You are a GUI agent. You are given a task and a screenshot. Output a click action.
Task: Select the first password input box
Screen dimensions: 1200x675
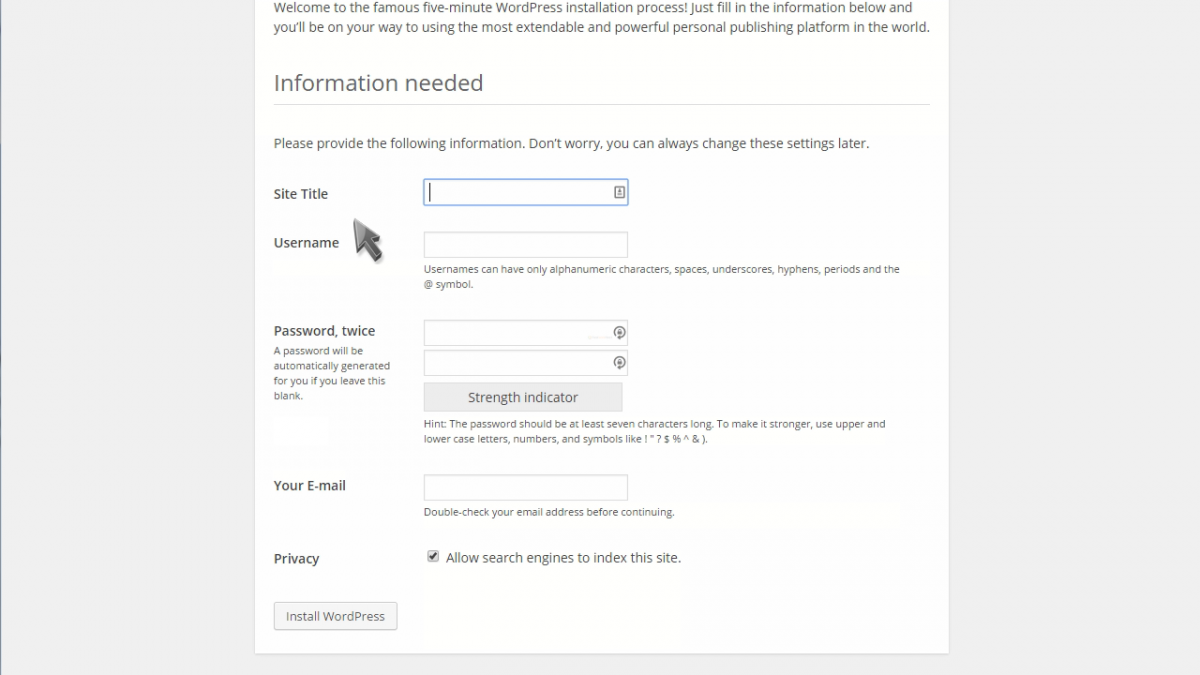(x=526, y=333)
